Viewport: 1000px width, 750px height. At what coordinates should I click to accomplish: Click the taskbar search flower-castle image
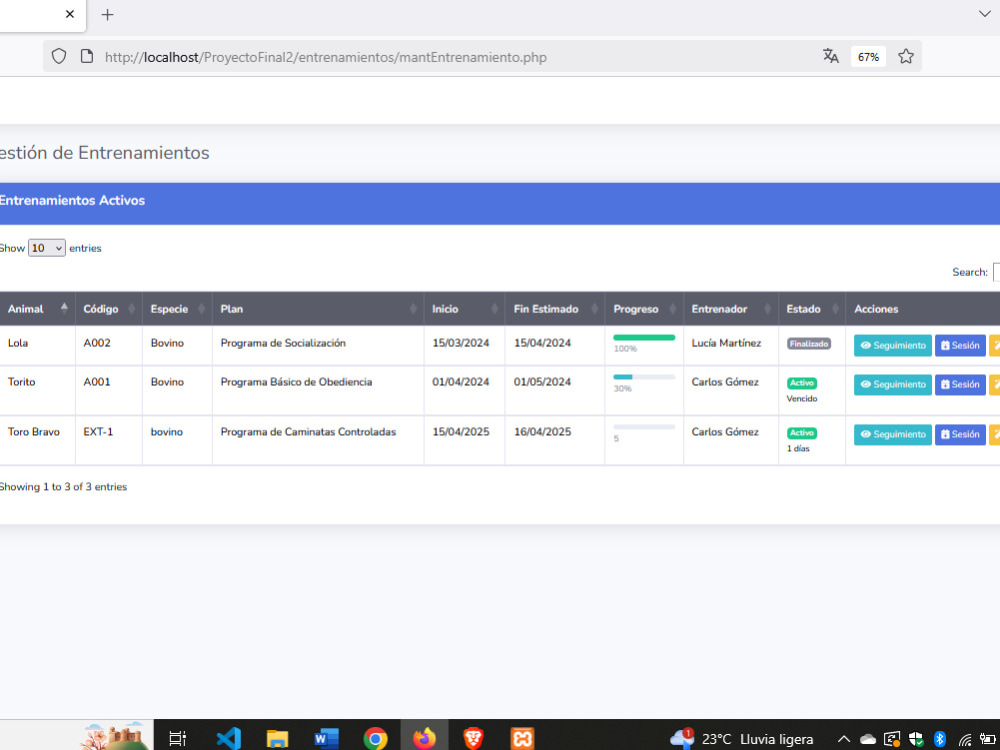(x=115, y=737)
